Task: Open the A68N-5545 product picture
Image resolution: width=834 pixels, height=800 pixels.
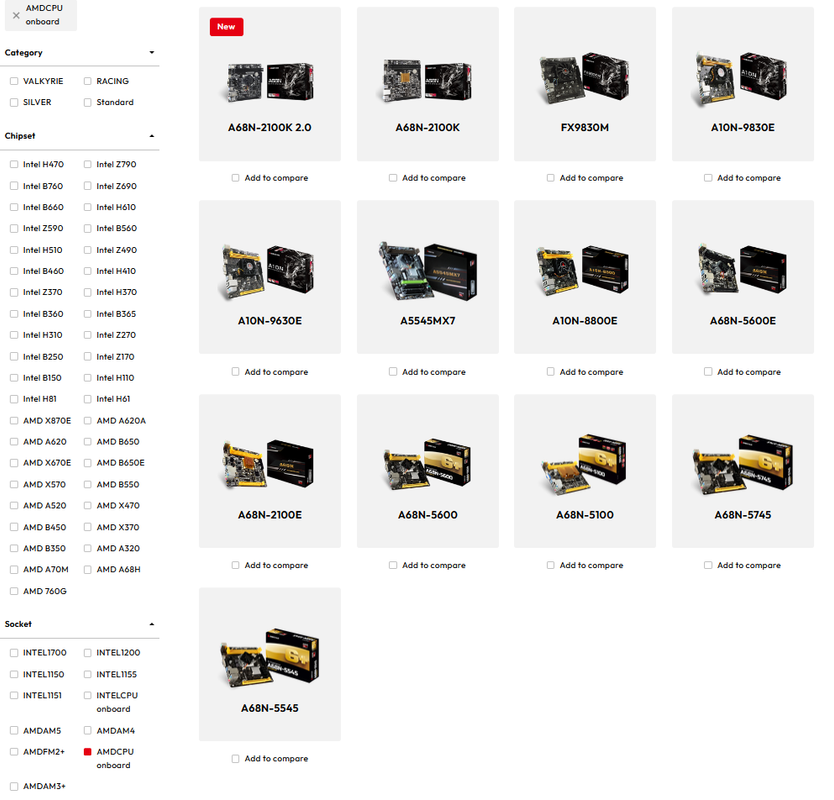Action: tap(270, 658)
